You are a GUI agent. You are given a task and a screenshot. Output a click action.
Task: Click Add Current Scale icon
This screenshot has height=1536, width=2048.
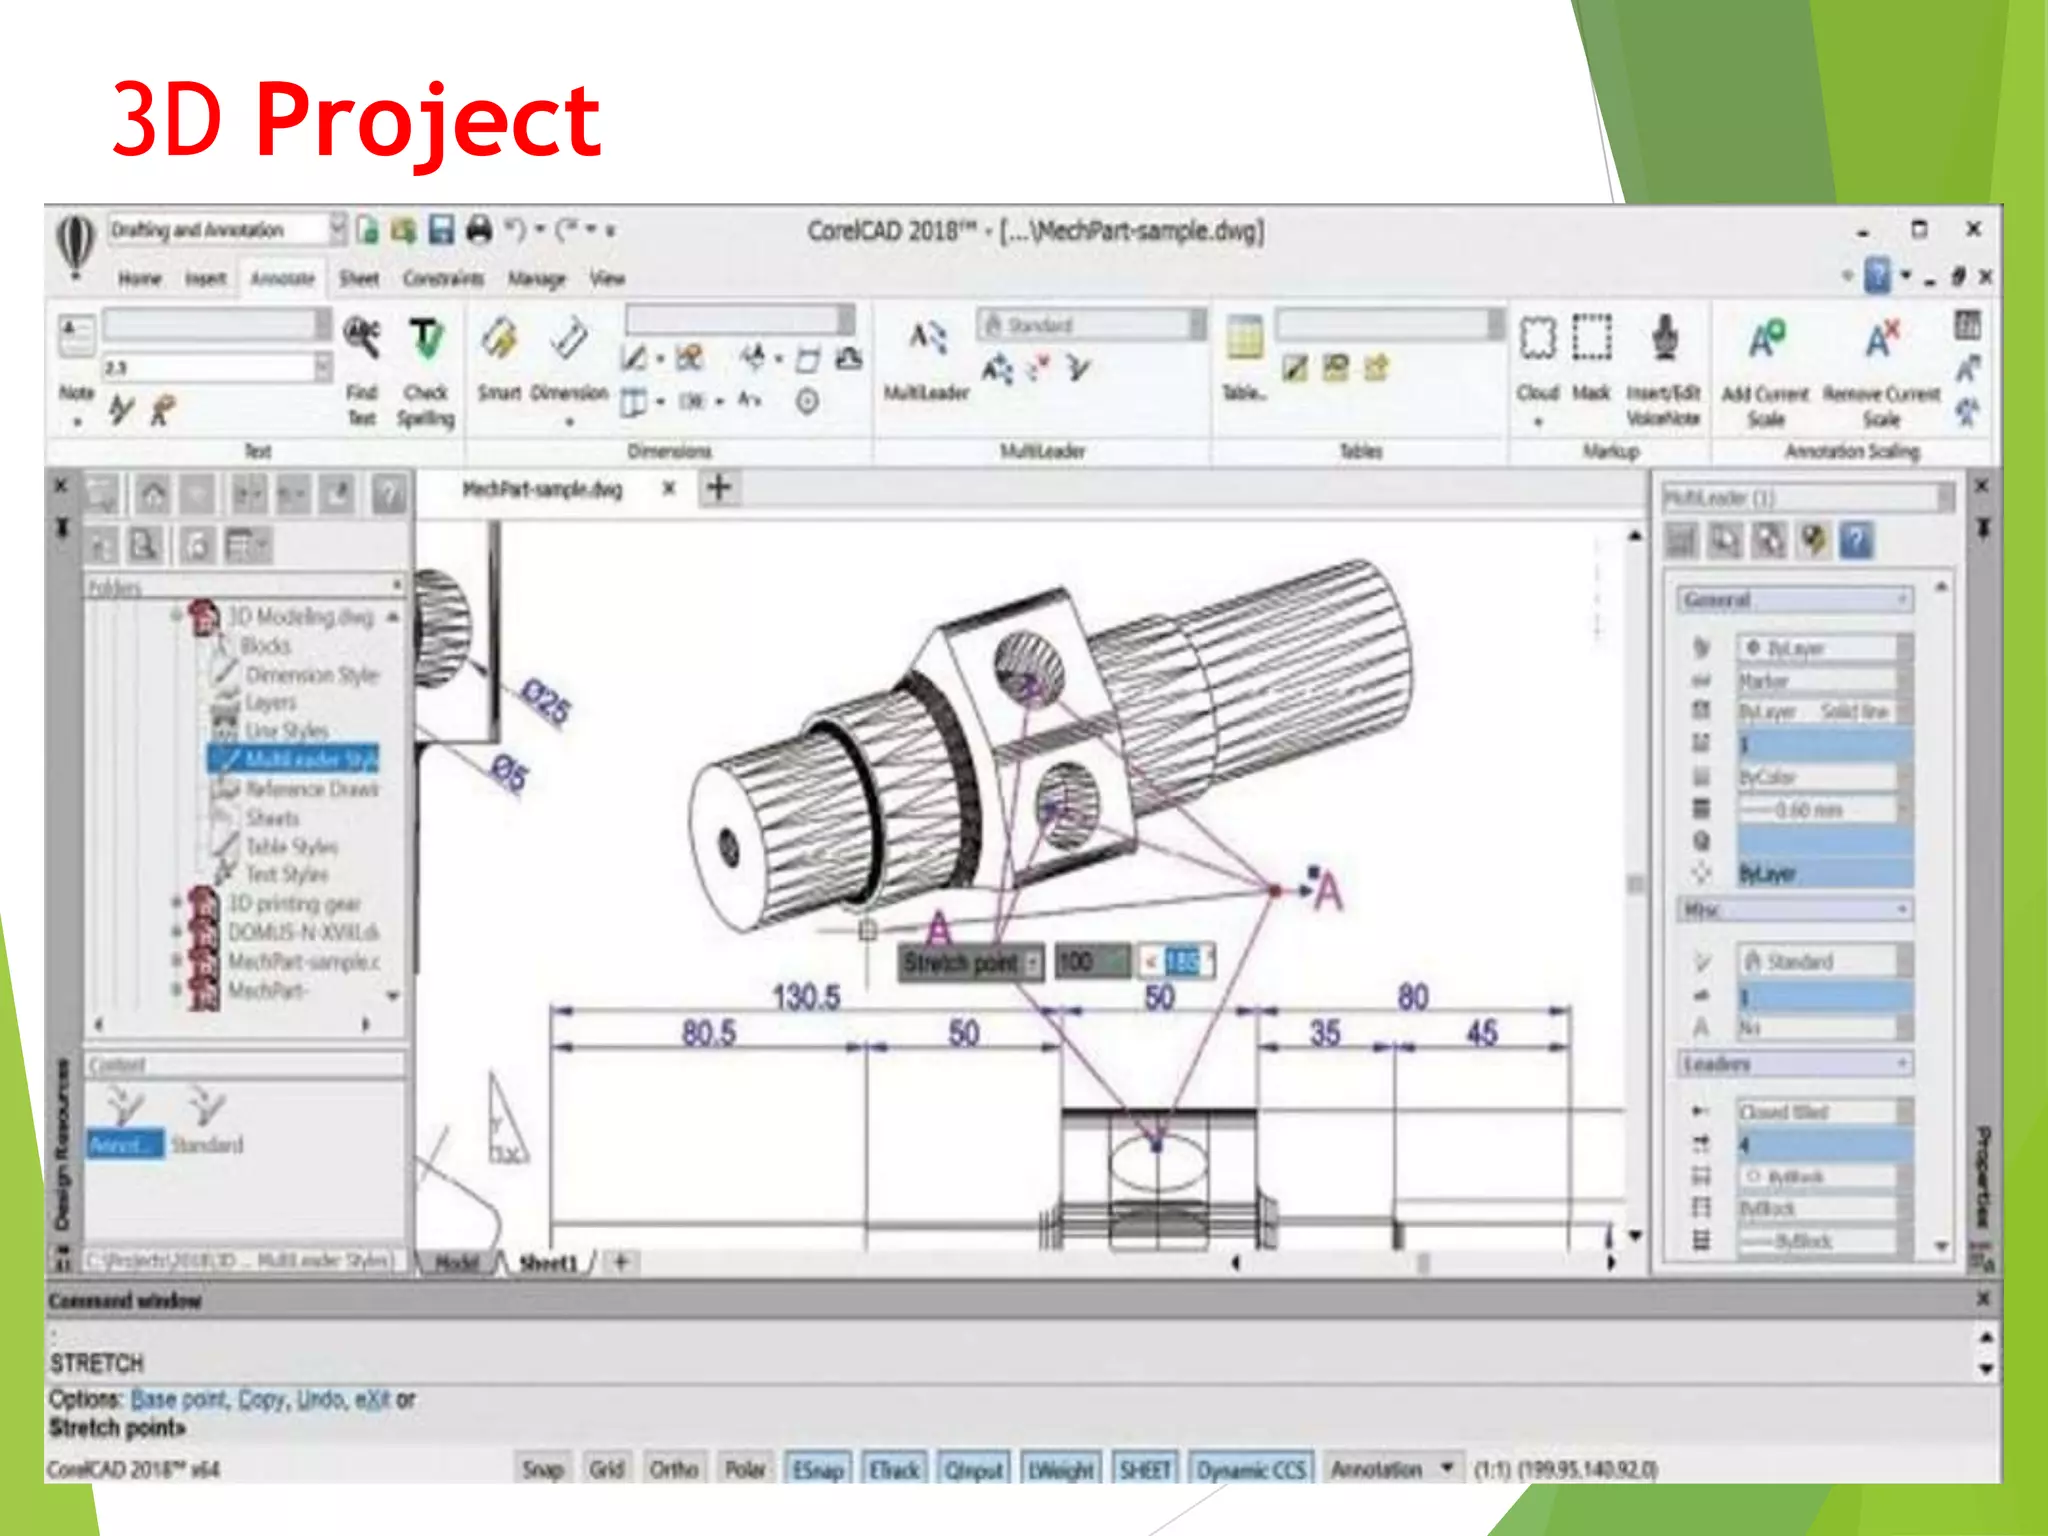tap(1766, 338)
